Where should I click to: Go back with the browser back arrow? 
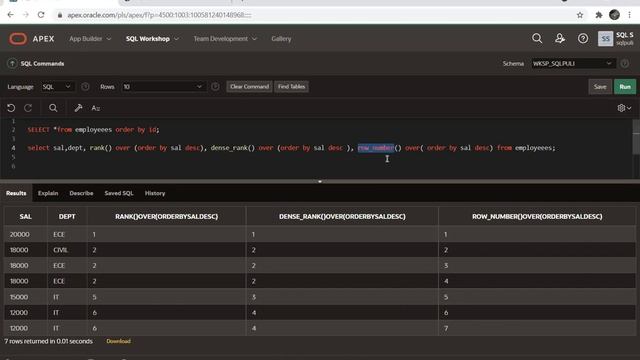(11, 15)
